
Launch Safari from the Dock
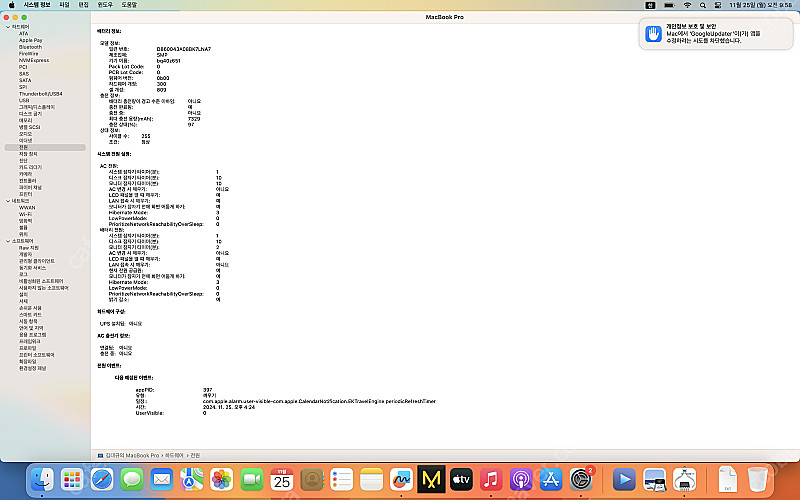click(x=102, y=480)
